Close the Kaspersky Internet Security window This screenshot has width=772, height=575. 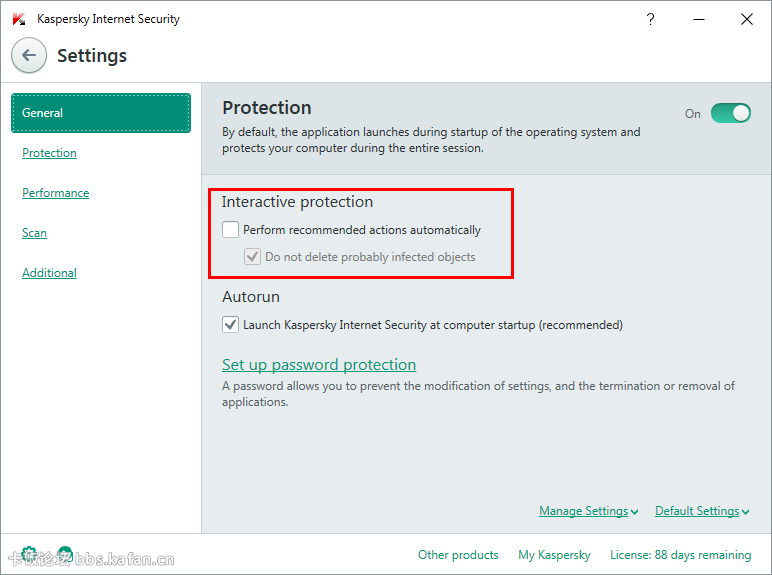click(x=746, y=19)
